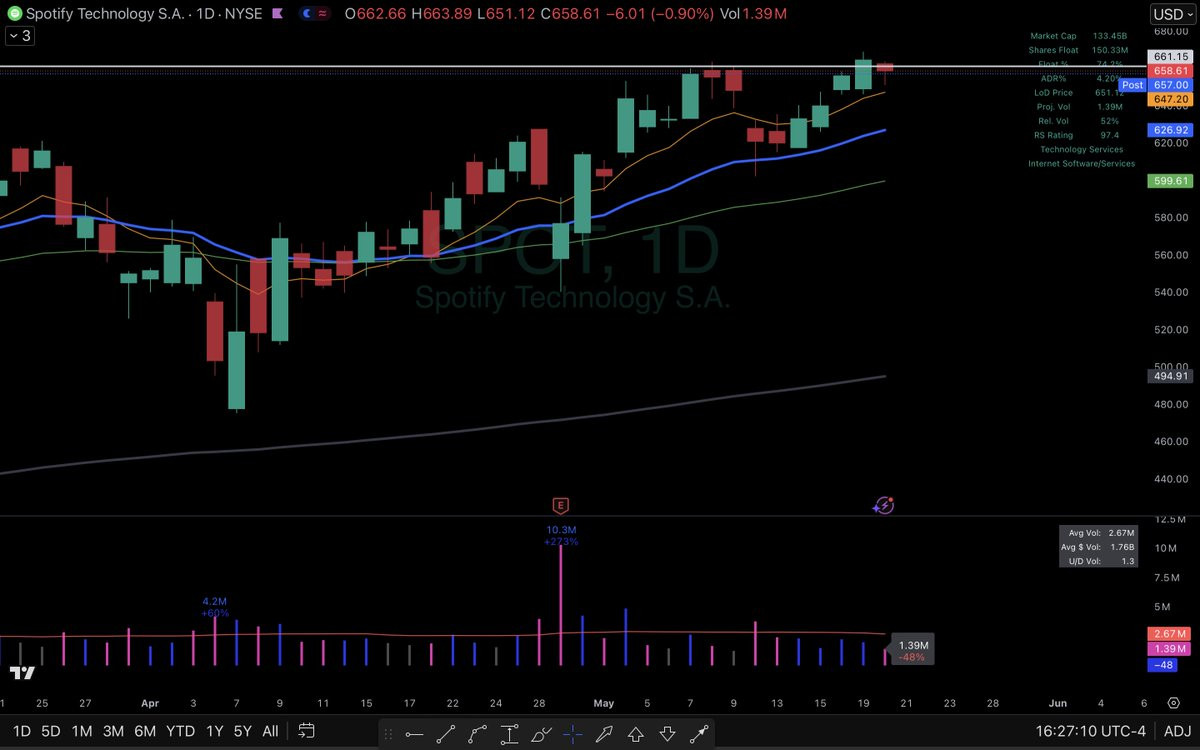Click the Apr label on time axis
This screenshot has width=1200, height=750.
(150, 703)
